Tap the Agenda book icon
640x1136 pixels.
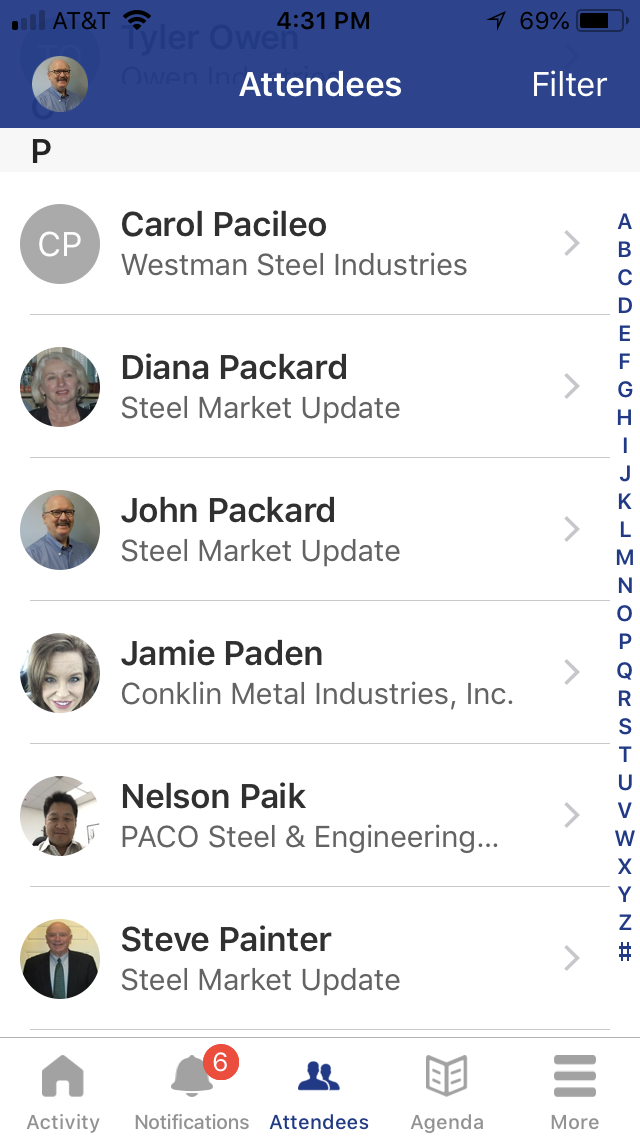tap(446, 1078)
